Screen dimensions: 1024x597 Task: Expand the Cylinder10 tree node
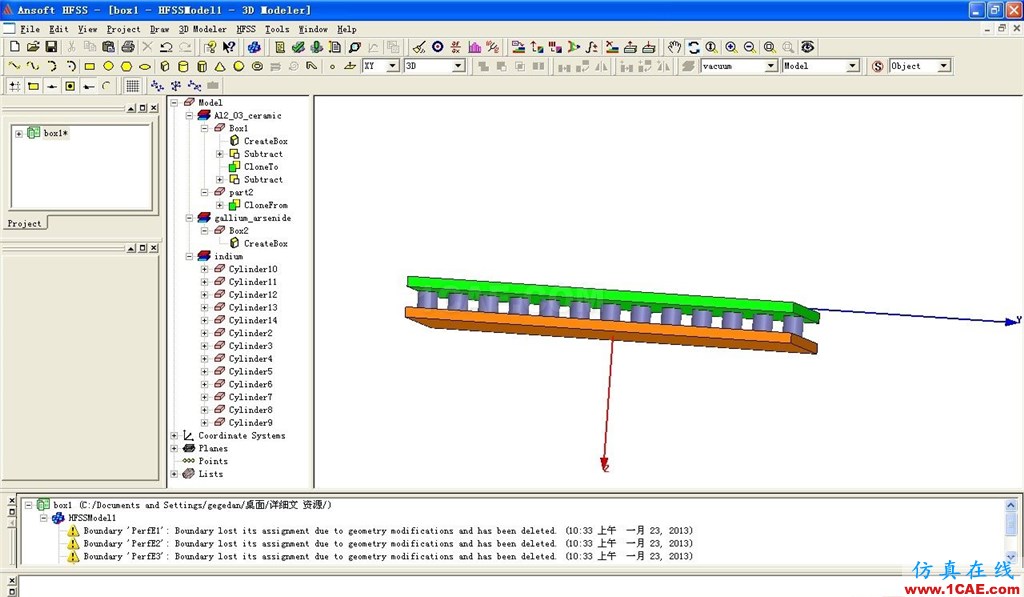coord(204,269)
